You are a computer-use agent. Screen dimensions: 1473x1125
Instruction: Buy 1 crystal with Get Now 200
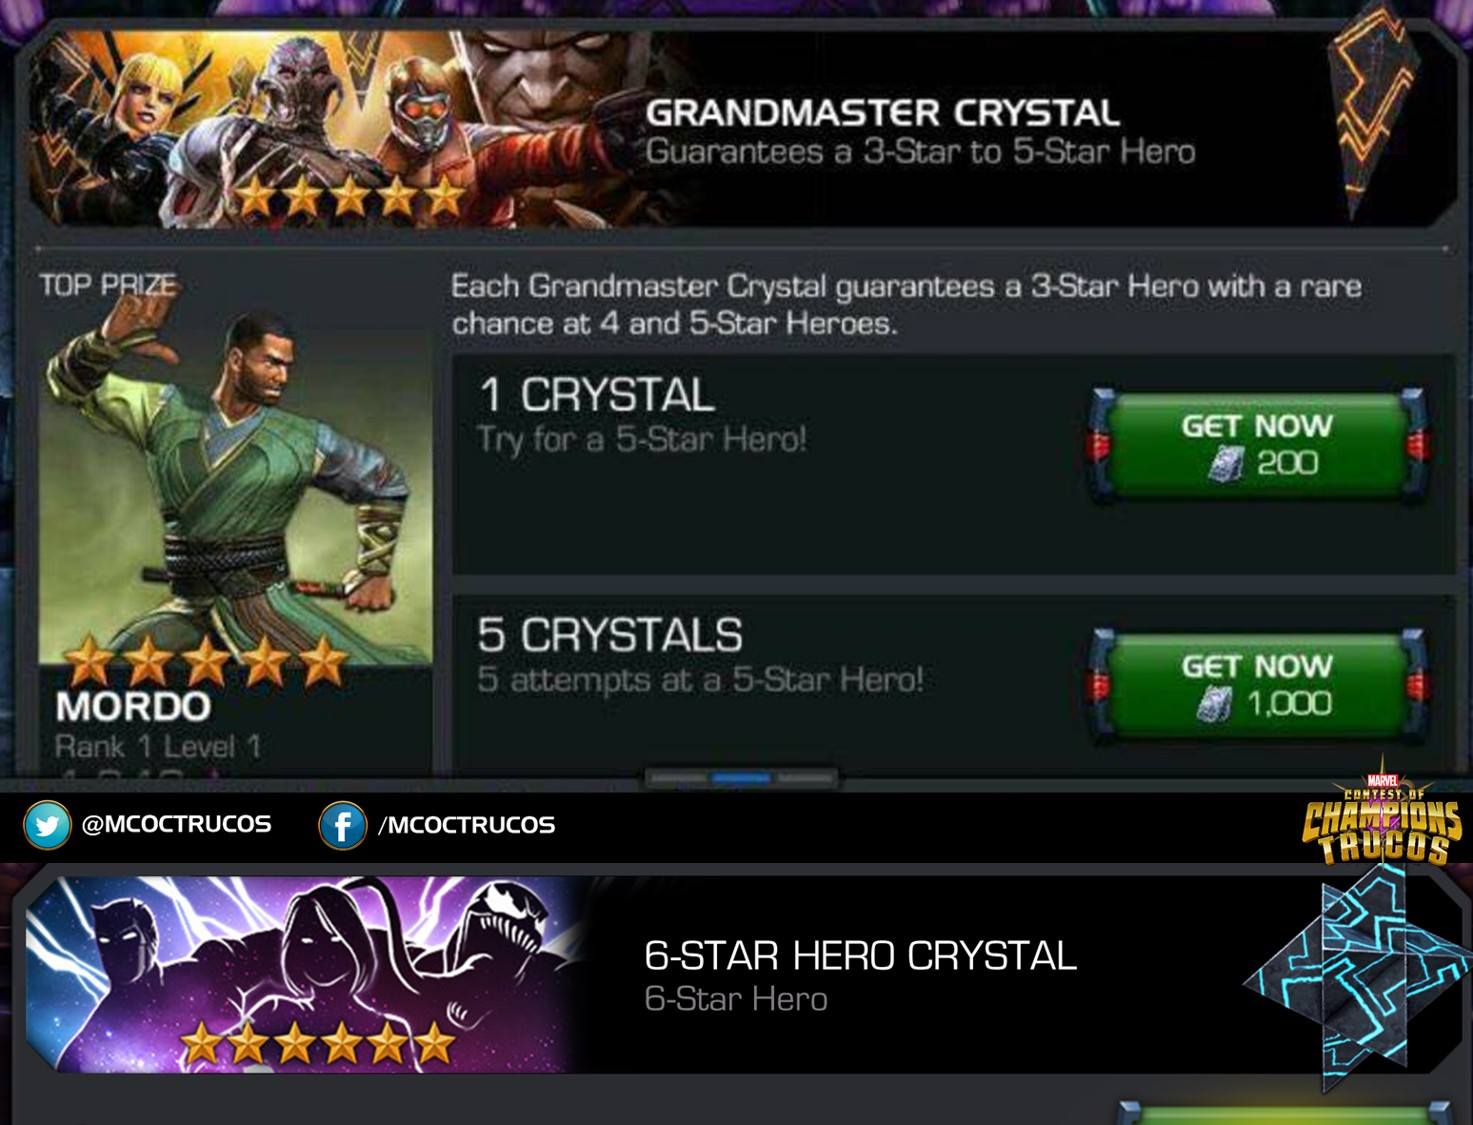(1257, 444)
